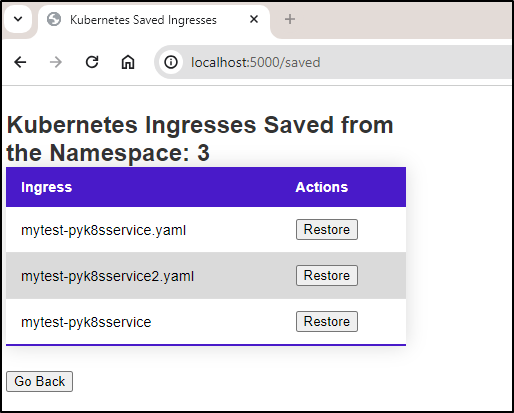Open a new tab with plus icon
This screenshot has height=413, width=514.
290,19
